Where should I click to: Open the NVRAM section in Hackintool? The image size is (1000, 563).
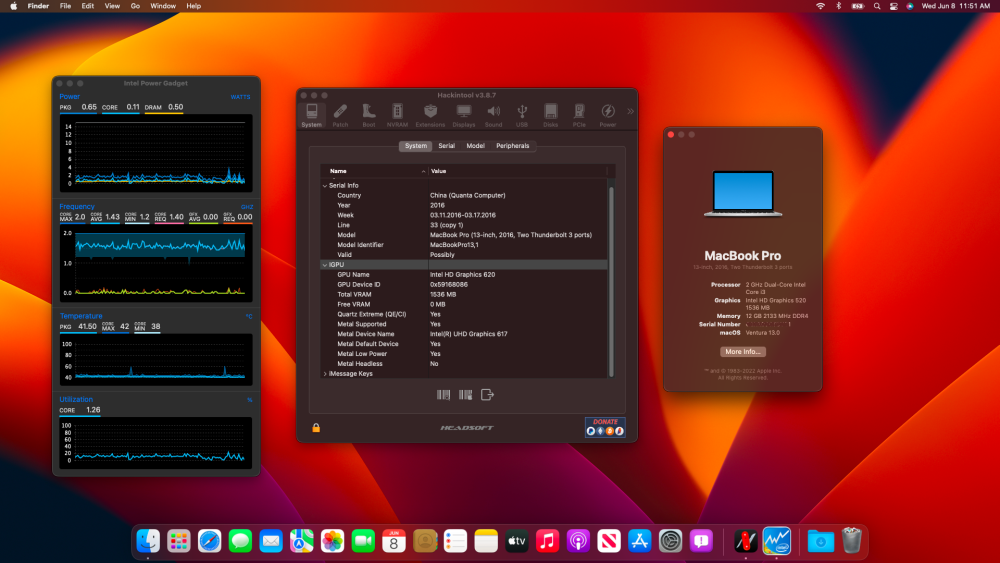pos(397,115)
